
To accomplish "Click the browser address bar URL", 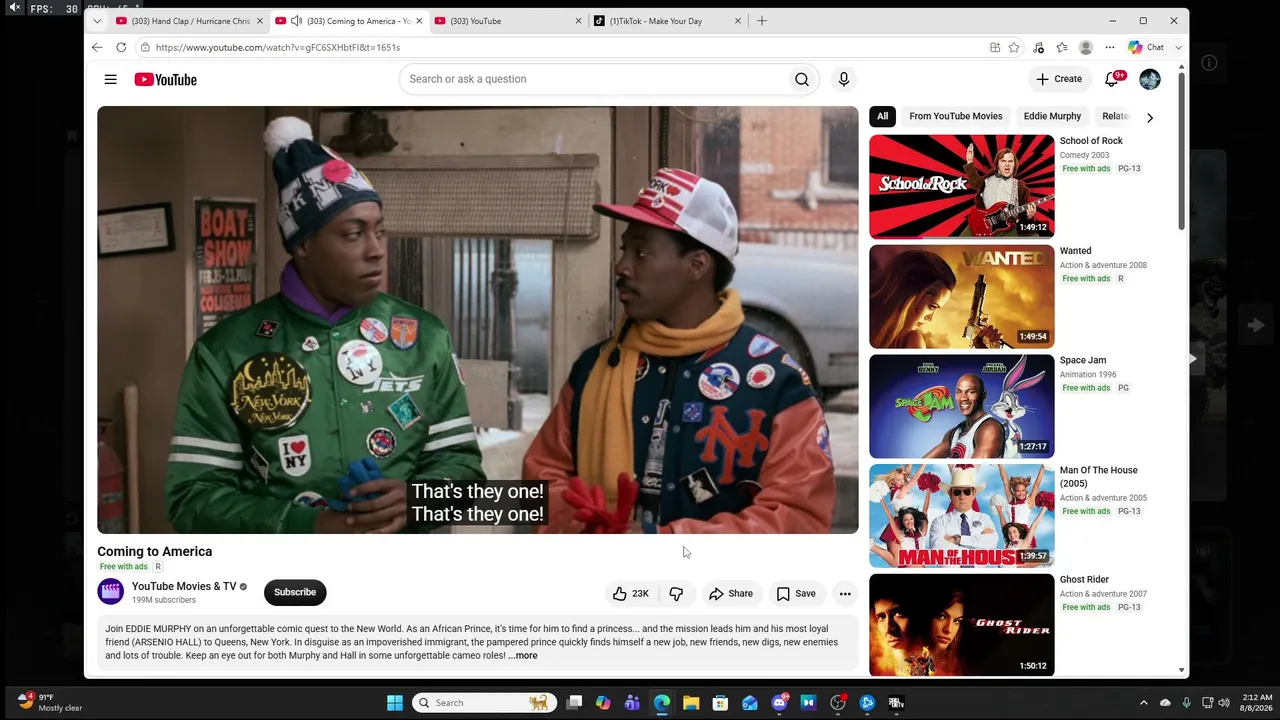I will tap(278, 47).
